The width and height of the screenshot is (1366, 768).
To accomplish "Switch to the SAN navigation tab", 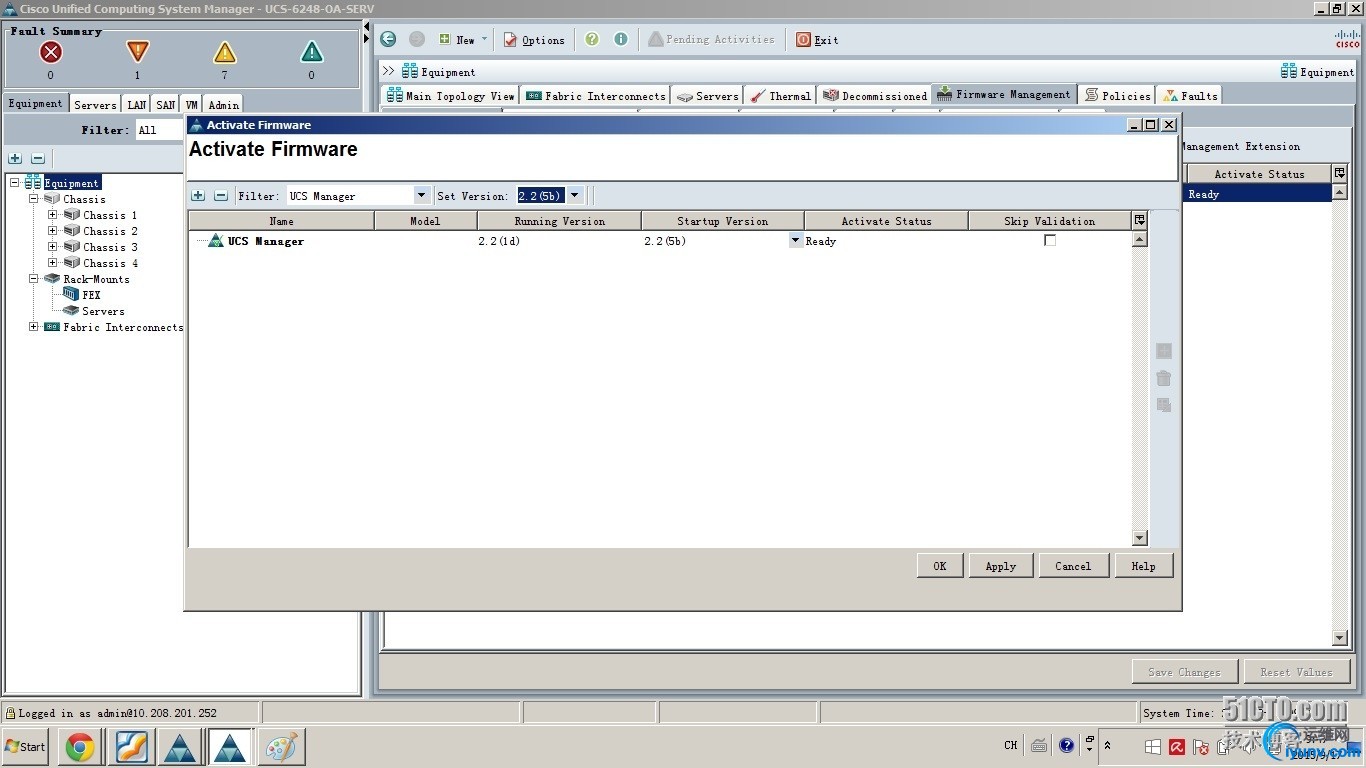I will coord(166,104).
